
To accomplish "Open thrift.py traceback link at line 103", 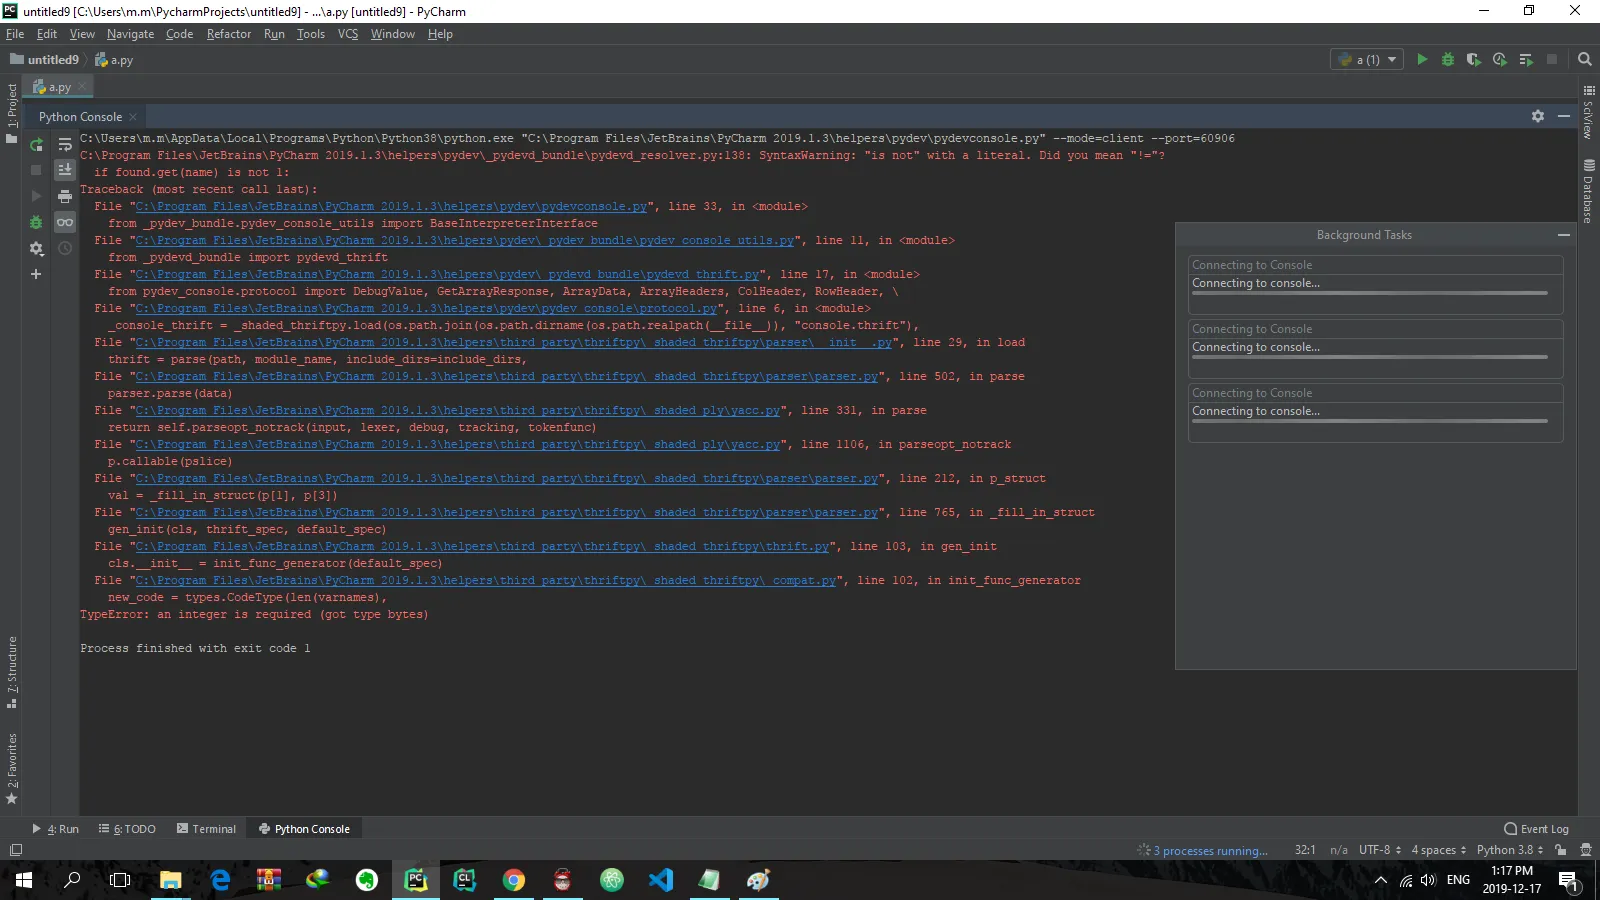I will point(483,547).
